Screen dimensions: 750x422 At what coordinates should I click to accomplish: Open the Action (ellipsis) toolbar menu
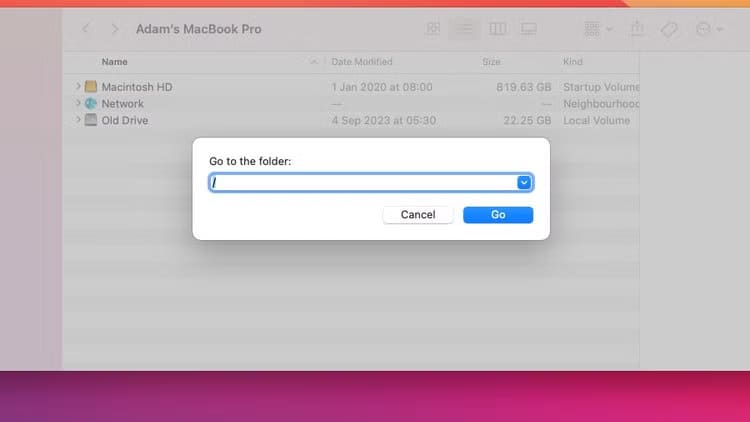click(x=708, y=29)
